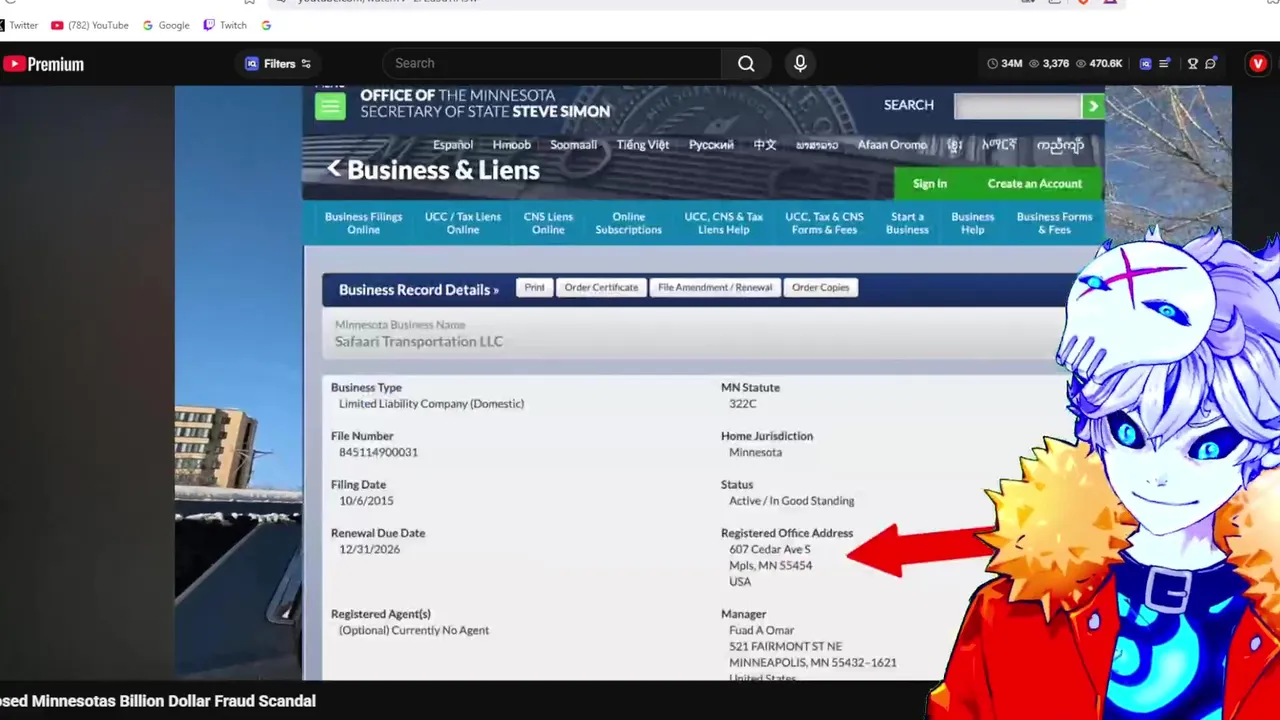Open Business Filings Online tab
The image size is (1280, 720).
363,223
